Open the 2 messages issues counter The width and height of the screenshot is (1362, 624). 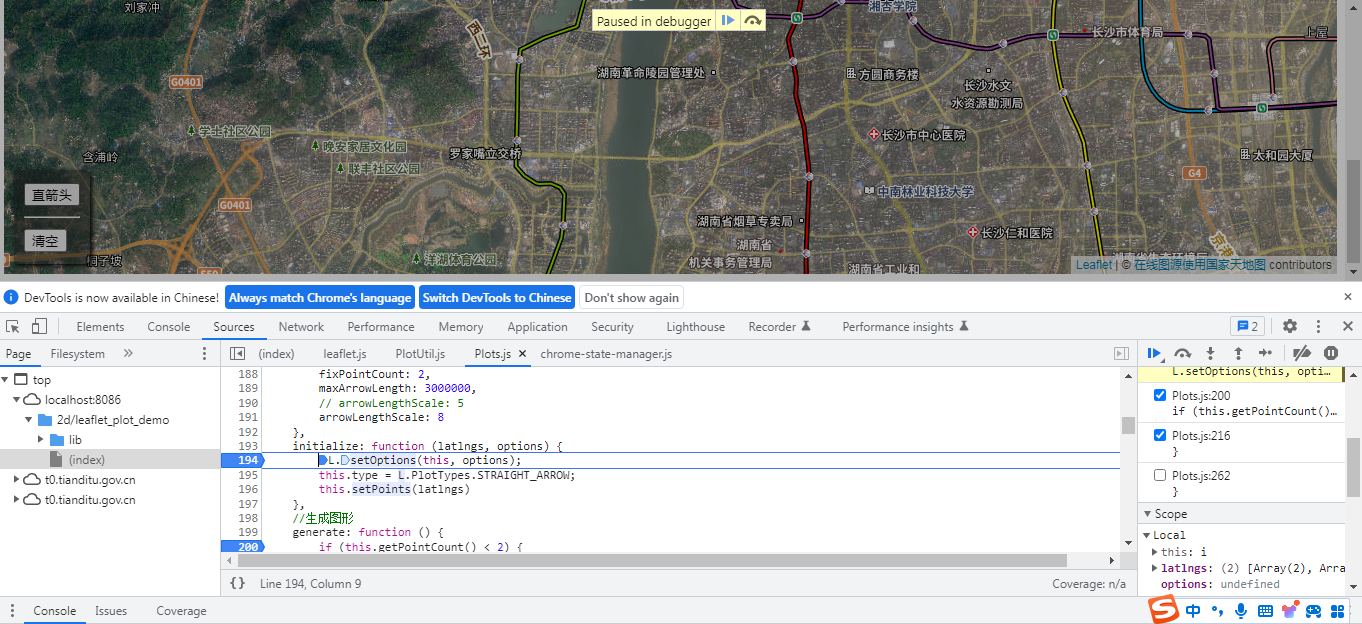1247,326
